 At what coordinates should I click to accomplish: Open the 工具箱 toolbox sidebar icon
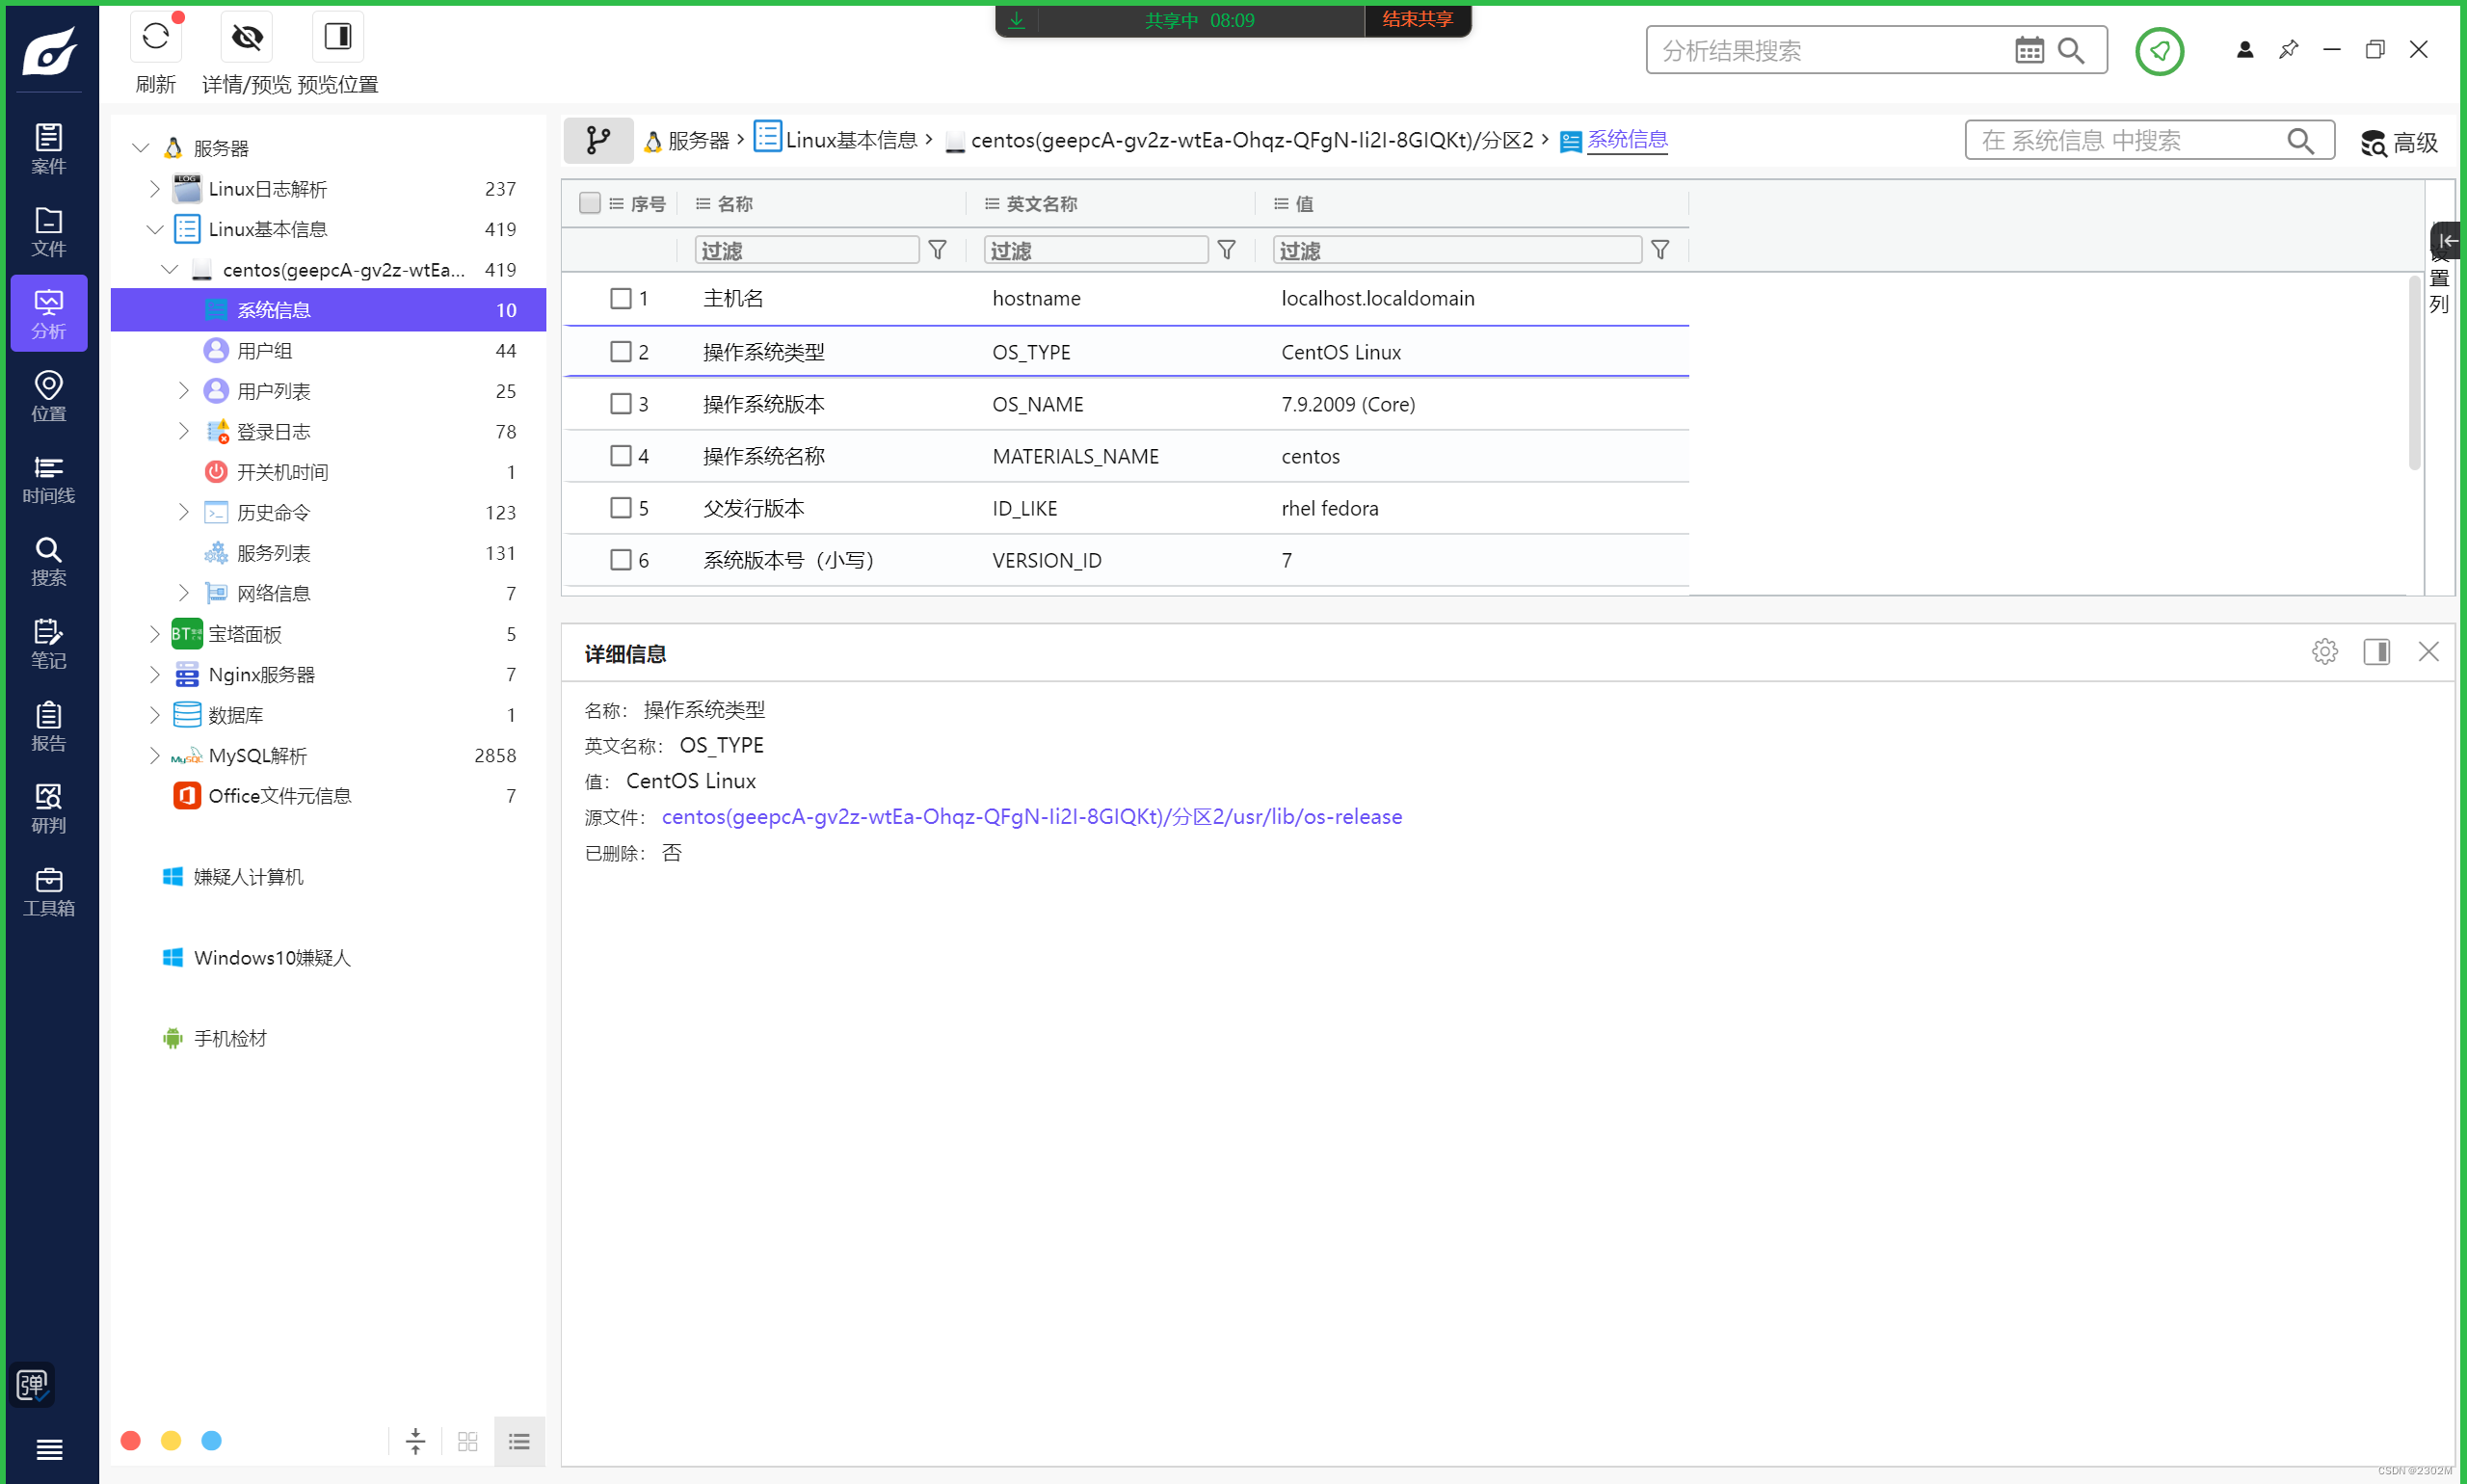(x=48, y=891)
